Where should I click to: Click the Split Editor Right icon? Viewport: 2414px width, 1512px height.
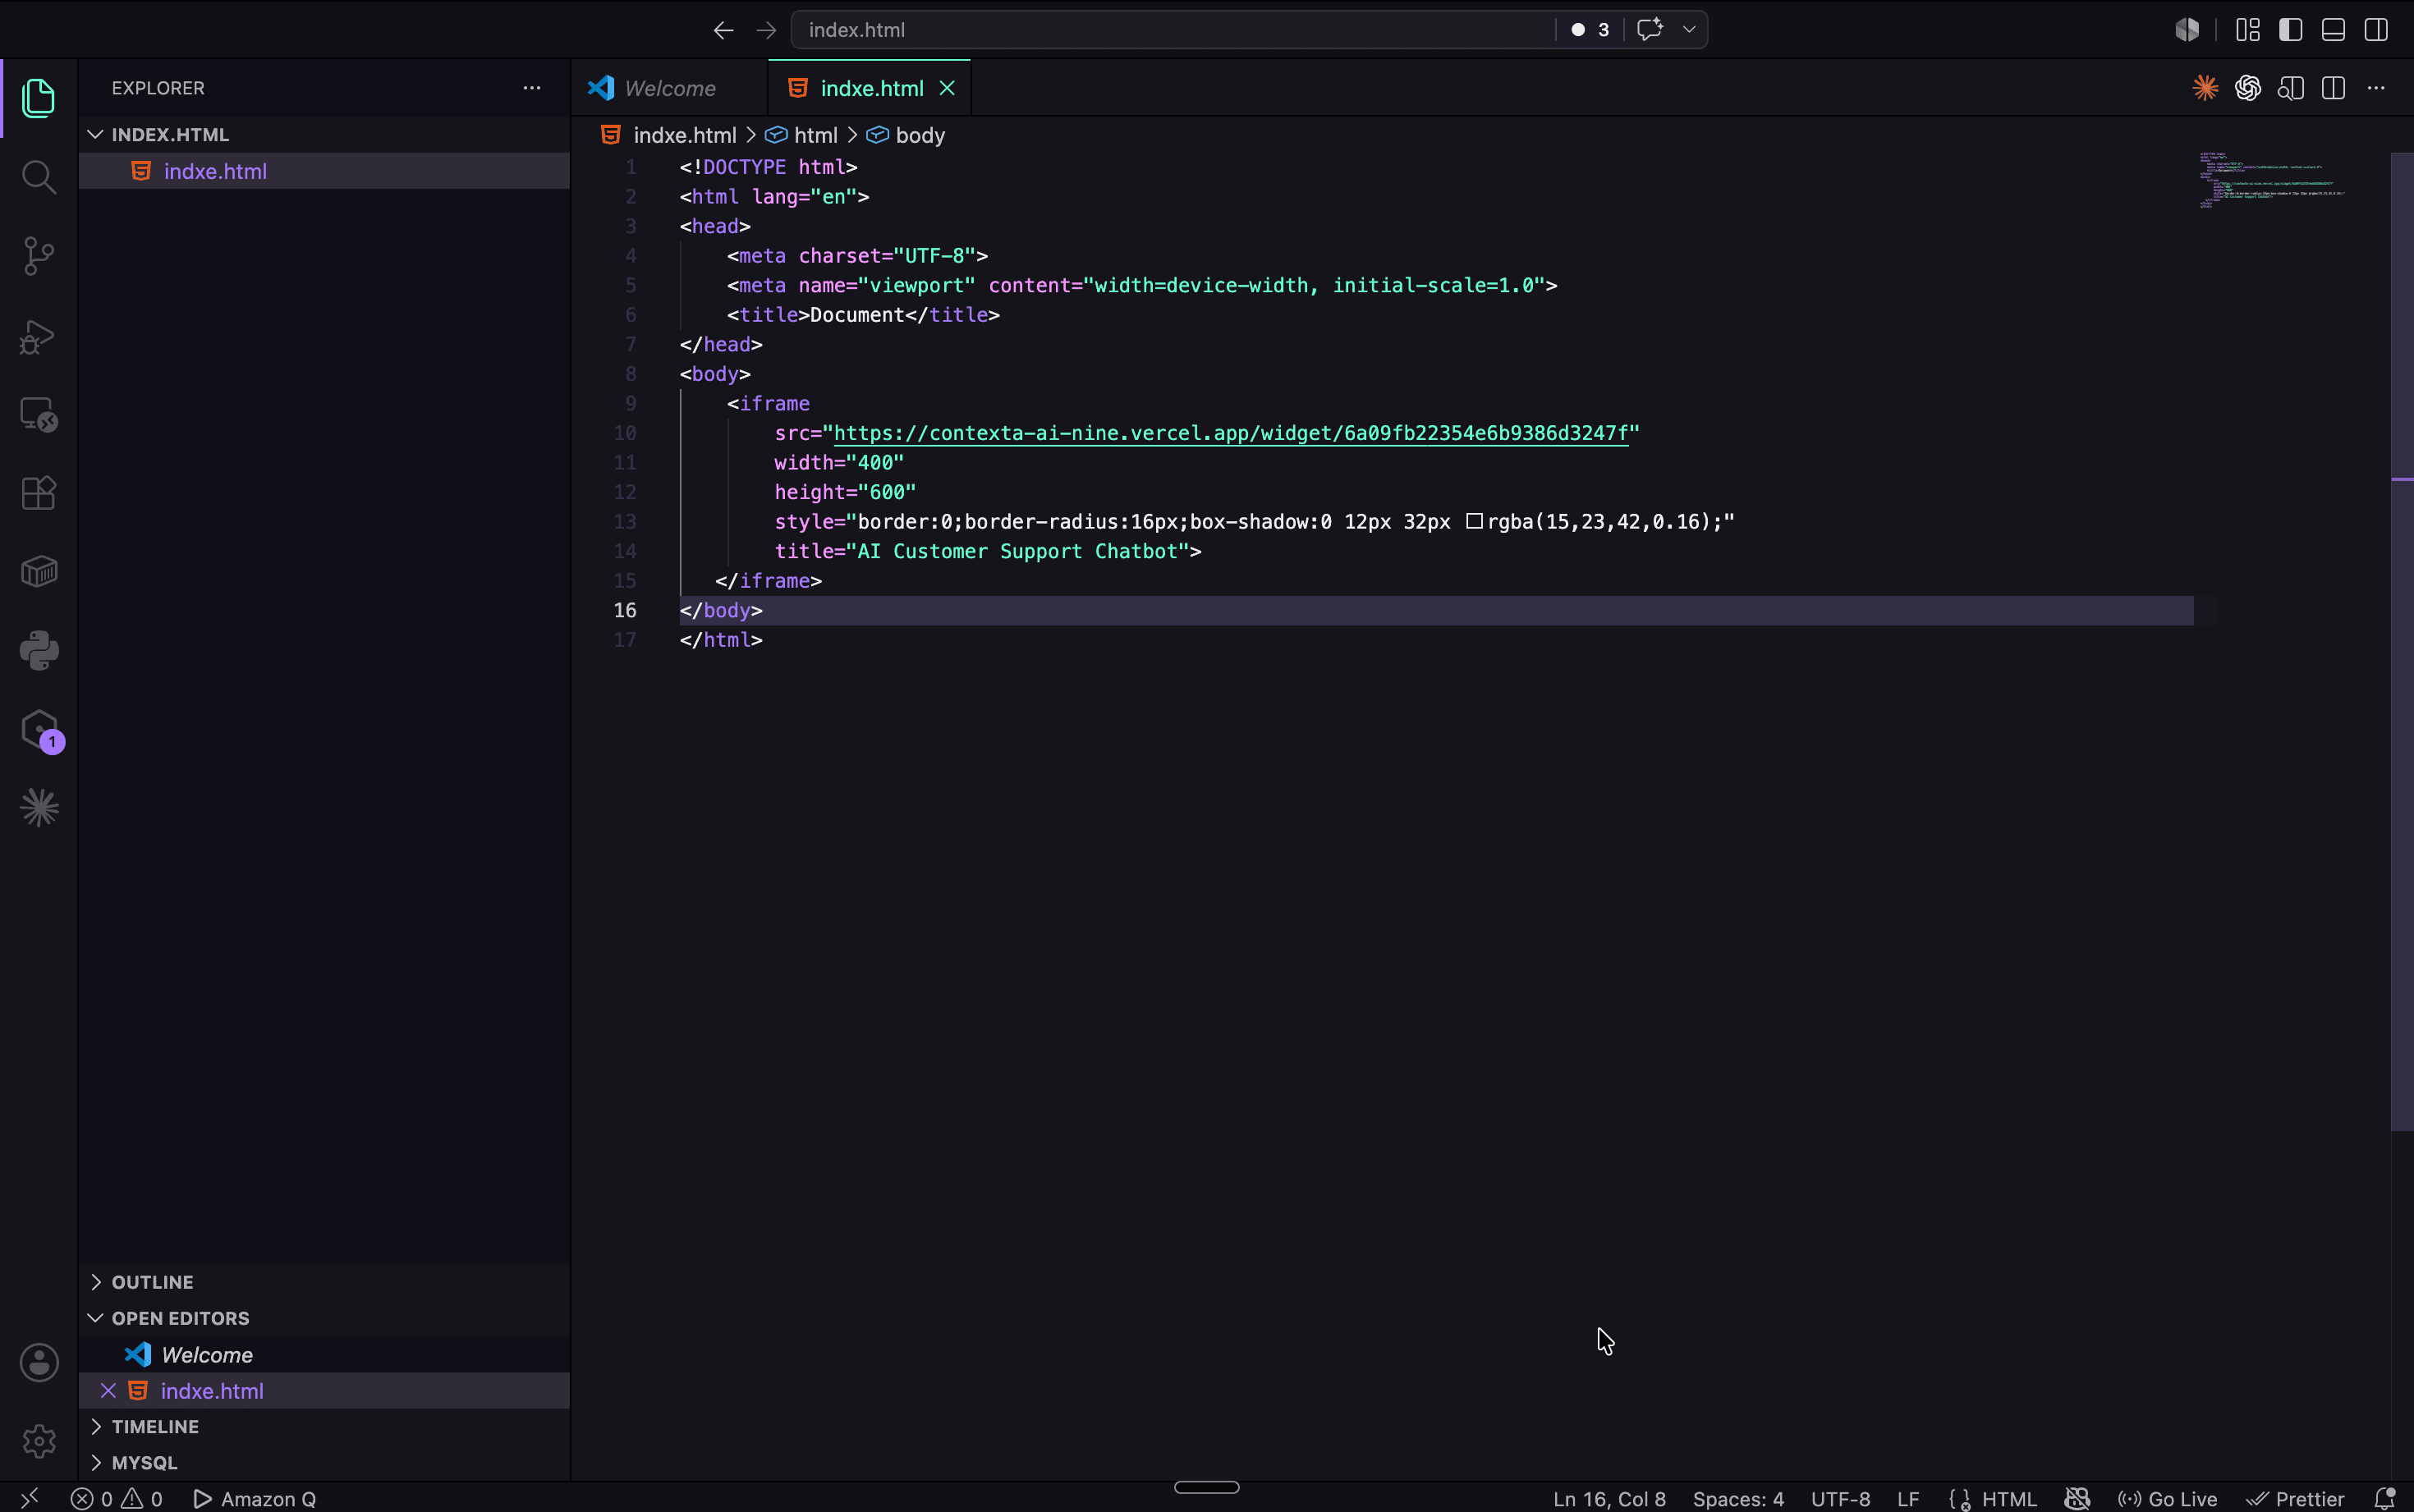click(2333, 88)
